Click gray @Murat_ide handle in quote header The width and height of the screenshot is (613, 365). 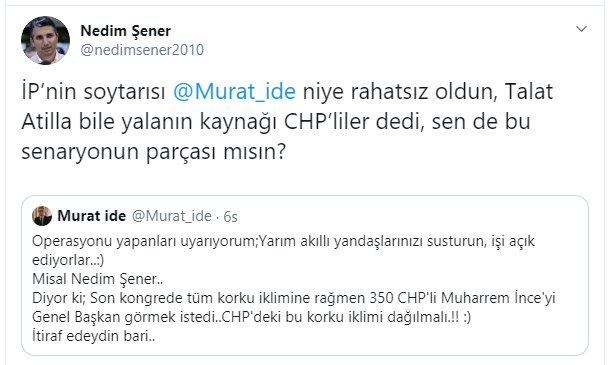point(172,216)
